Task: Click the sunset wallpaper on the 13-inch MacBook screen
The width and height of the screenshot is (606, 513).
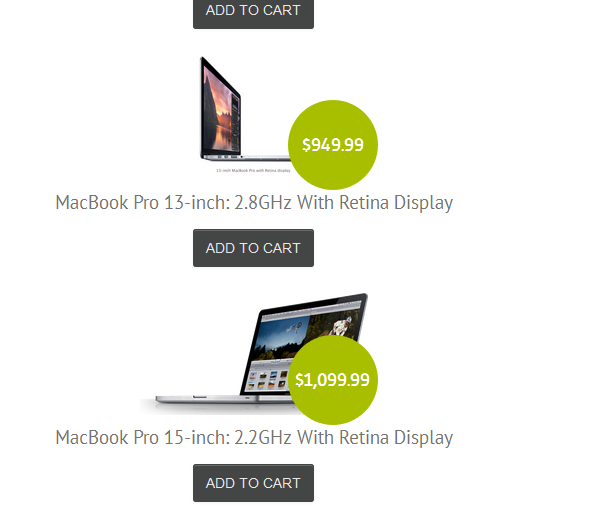Action: tap(220, 110)
